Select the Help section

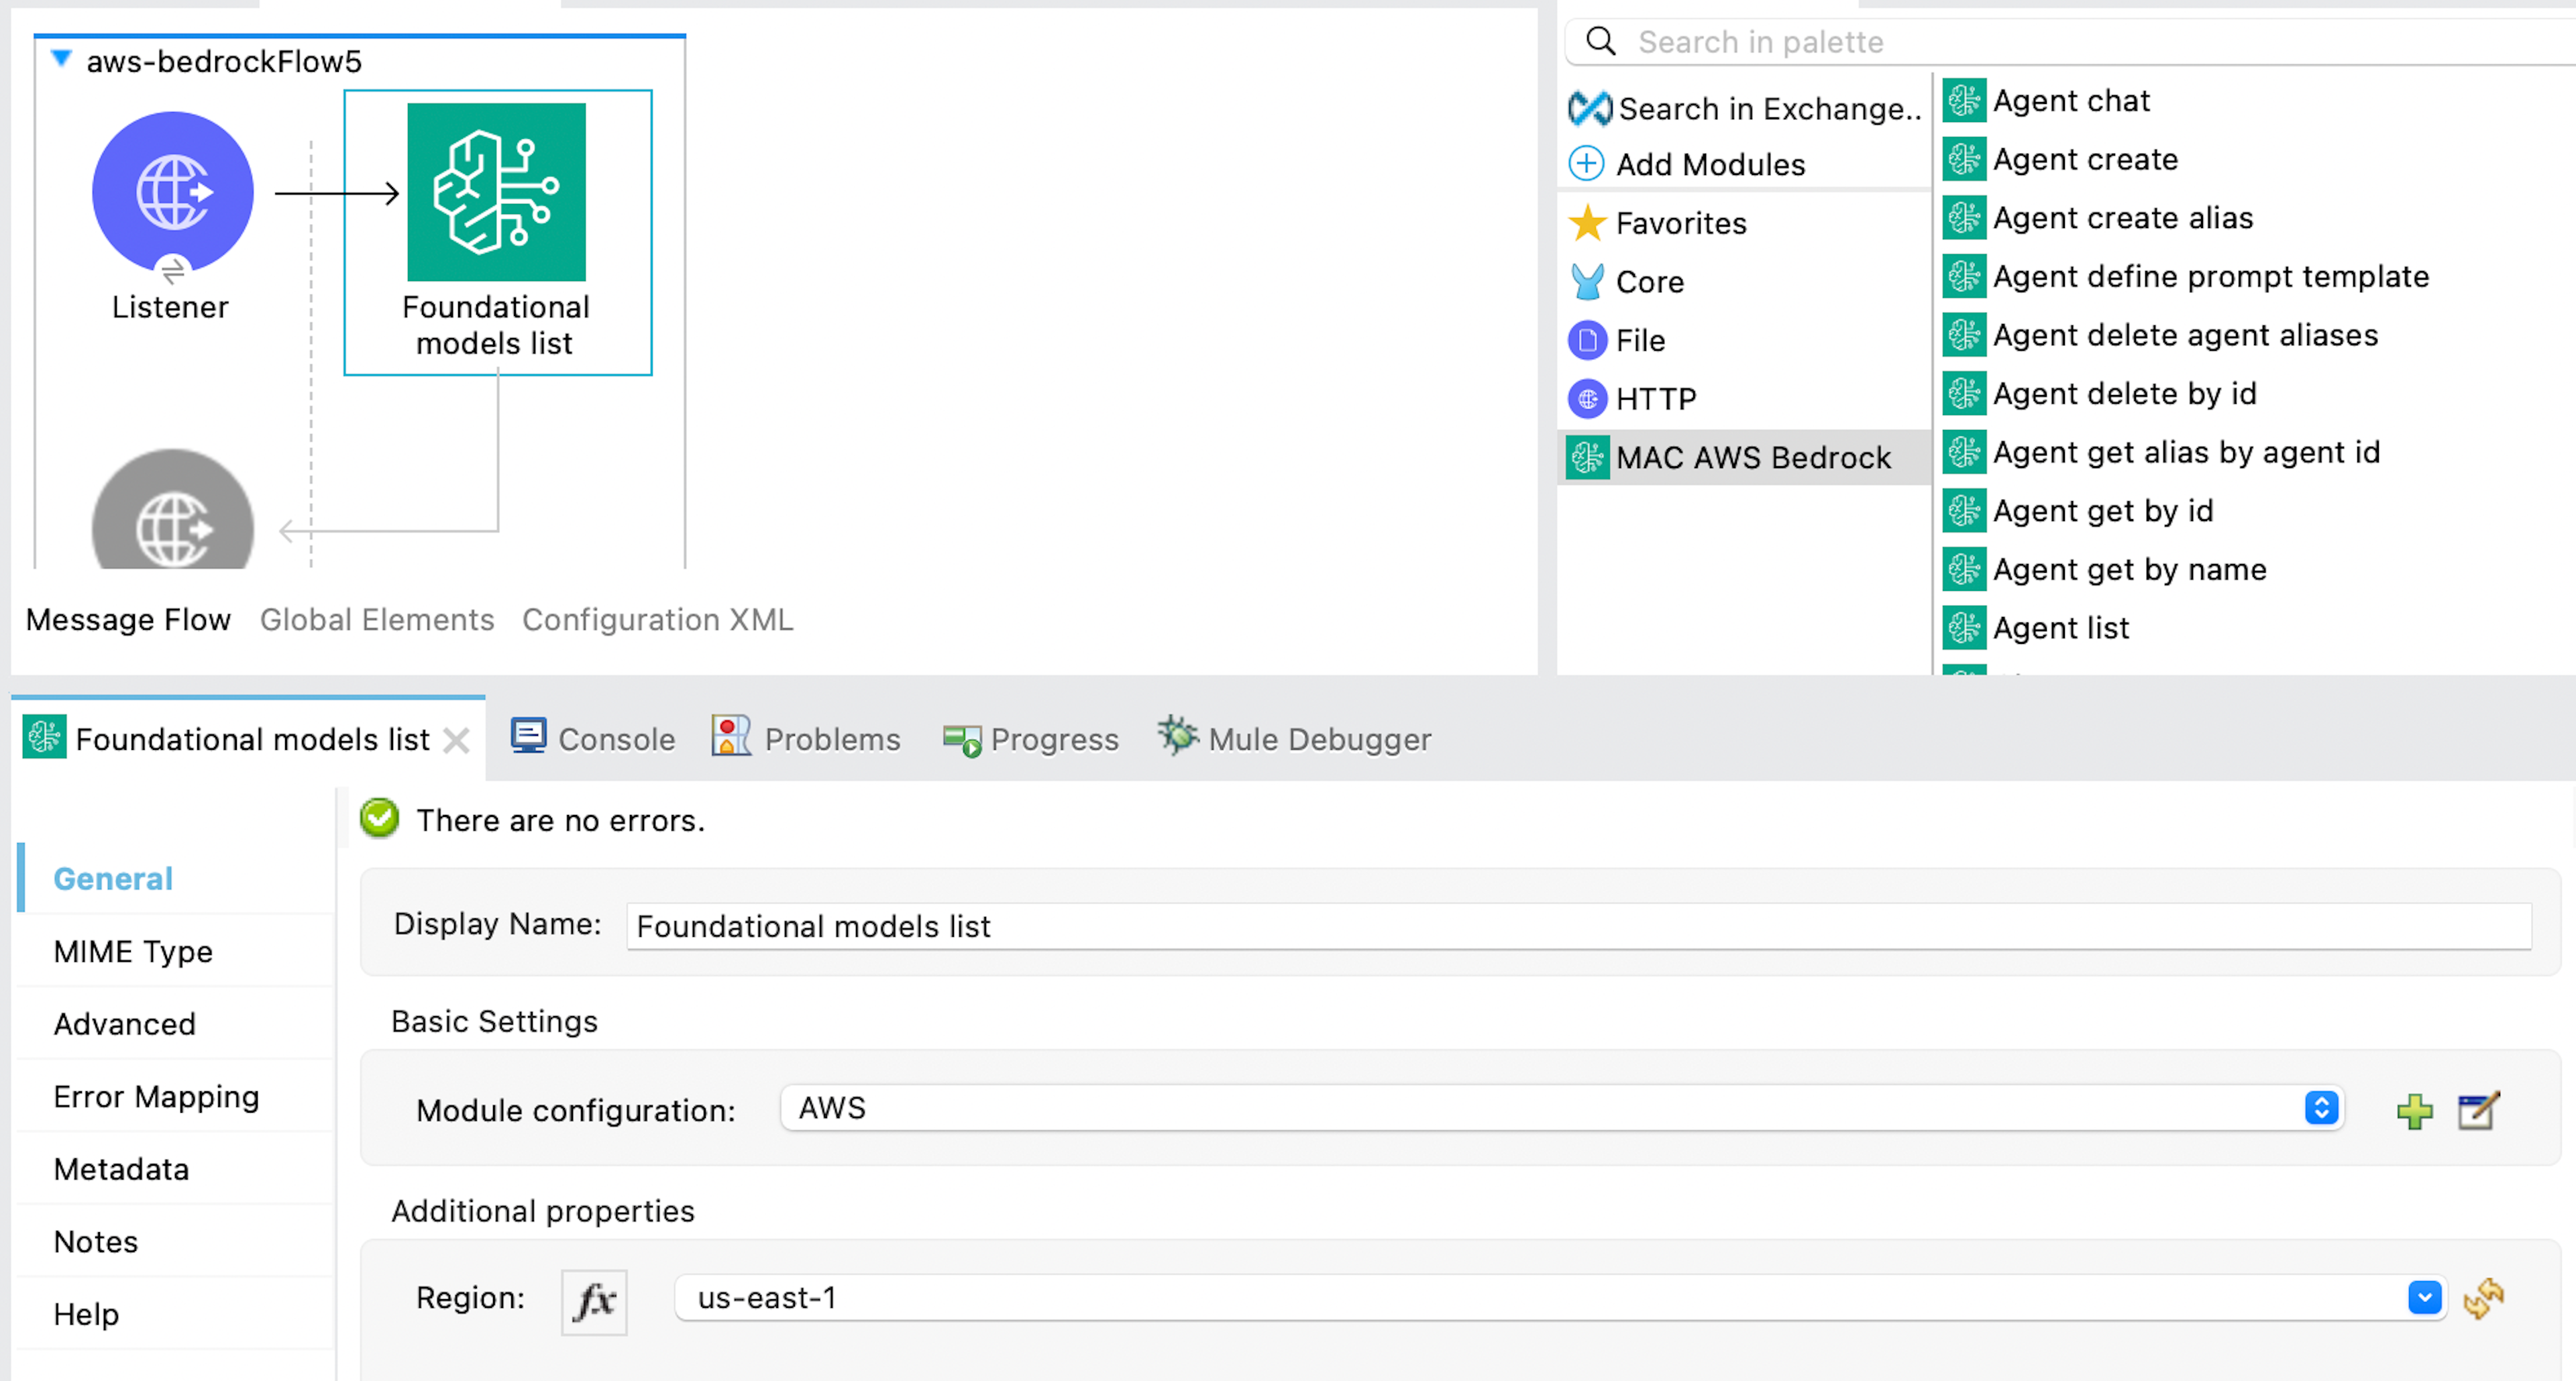176,1314
